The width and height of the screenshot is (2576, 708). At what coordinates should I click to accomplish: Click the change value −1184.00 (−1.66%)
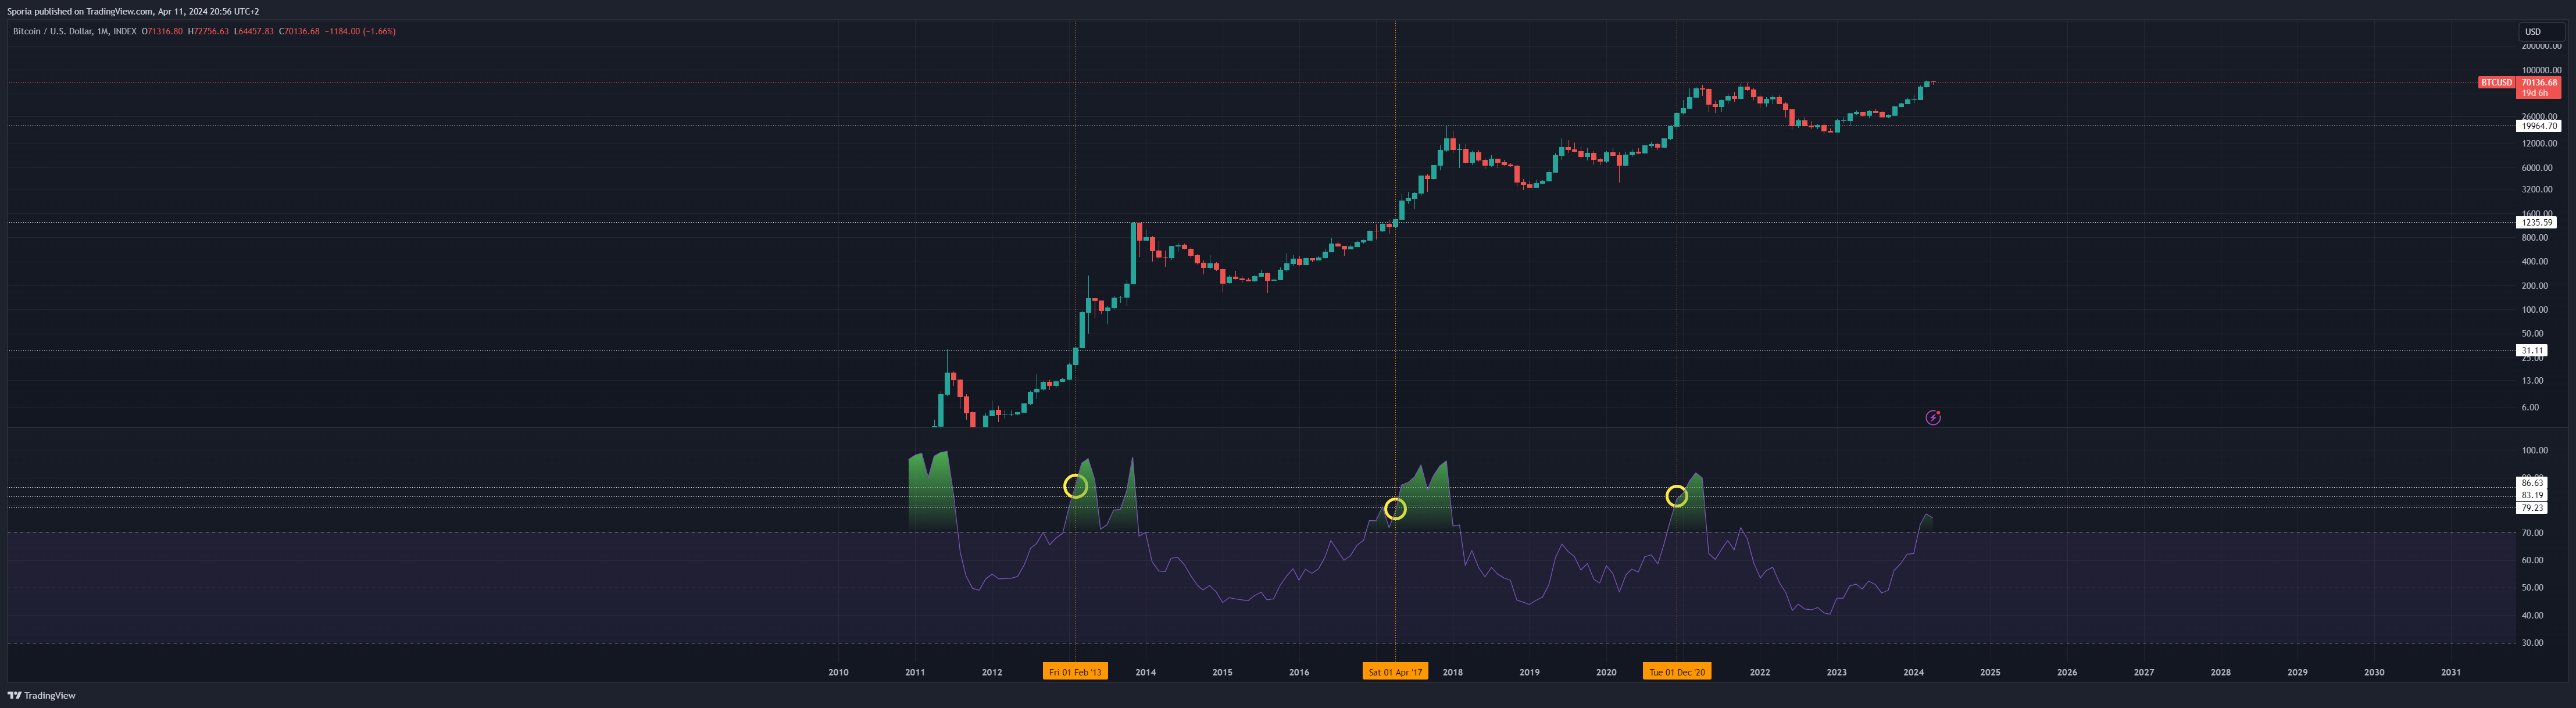(360, 31)
